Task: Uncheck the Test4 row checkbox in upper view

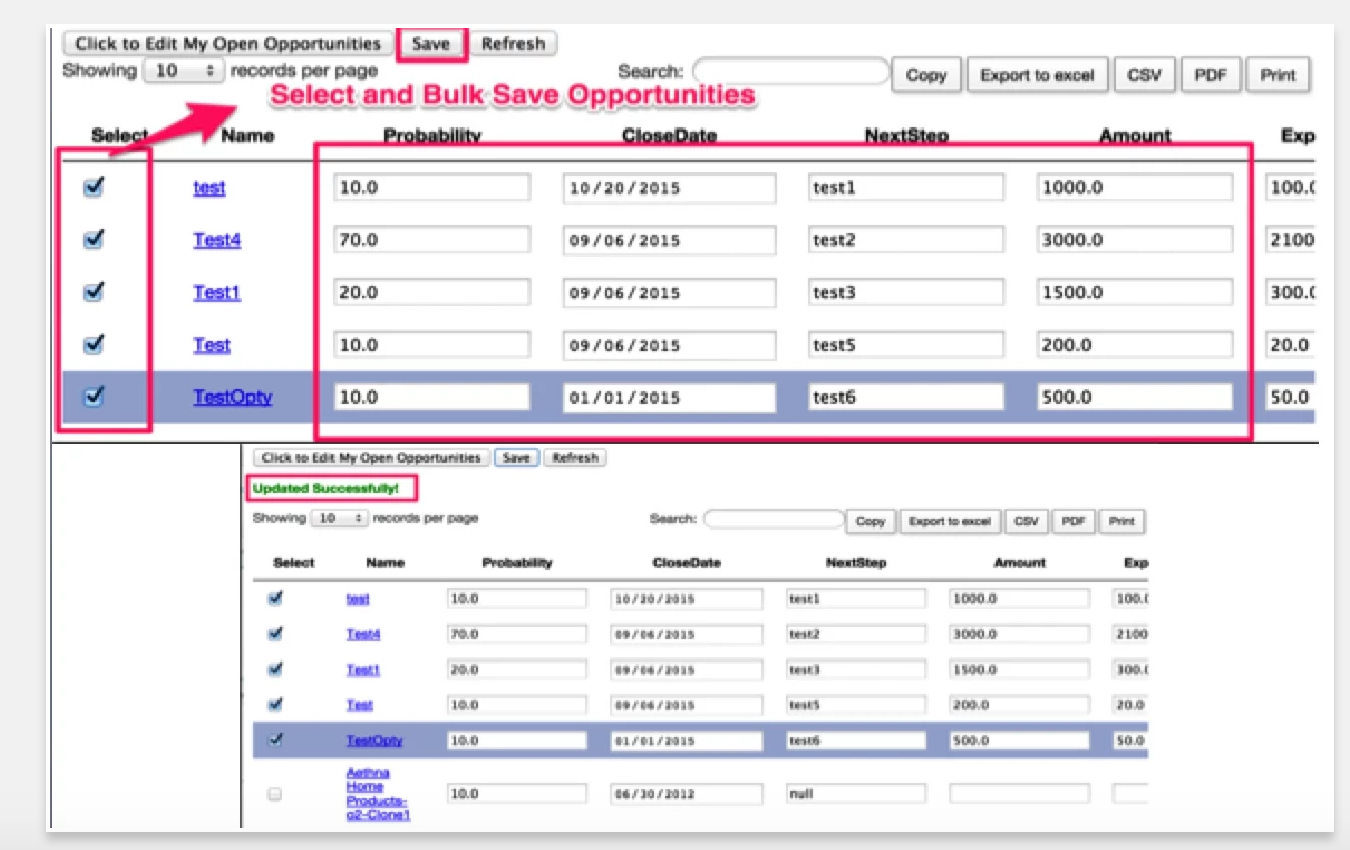Action: click(94, 239)
